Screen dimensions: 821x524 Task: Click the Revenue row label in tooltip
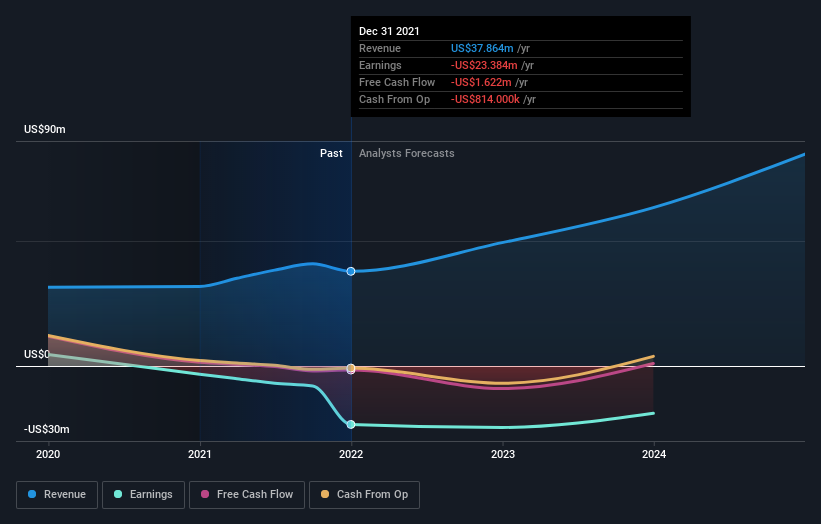pos(380,48)
